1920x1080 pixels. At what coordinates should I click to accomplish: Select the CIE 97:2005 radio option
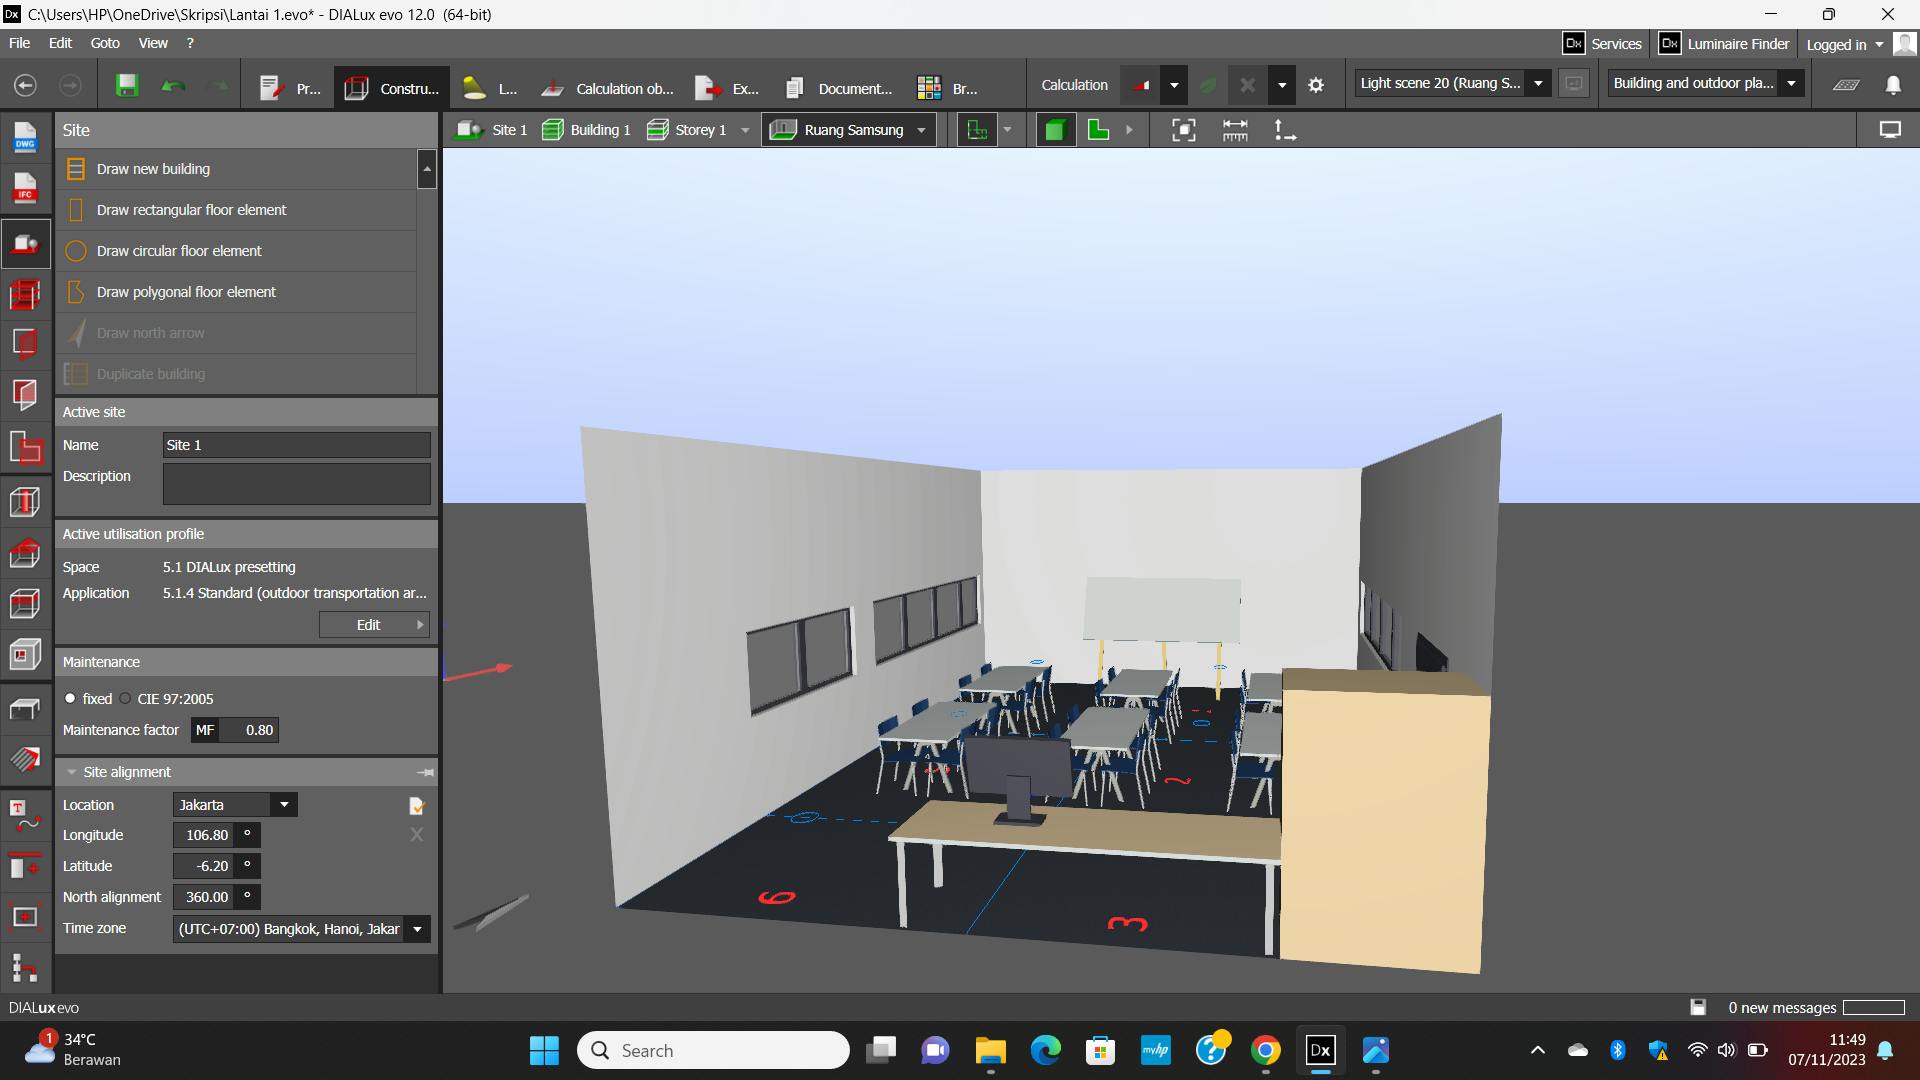coord(126,699)
